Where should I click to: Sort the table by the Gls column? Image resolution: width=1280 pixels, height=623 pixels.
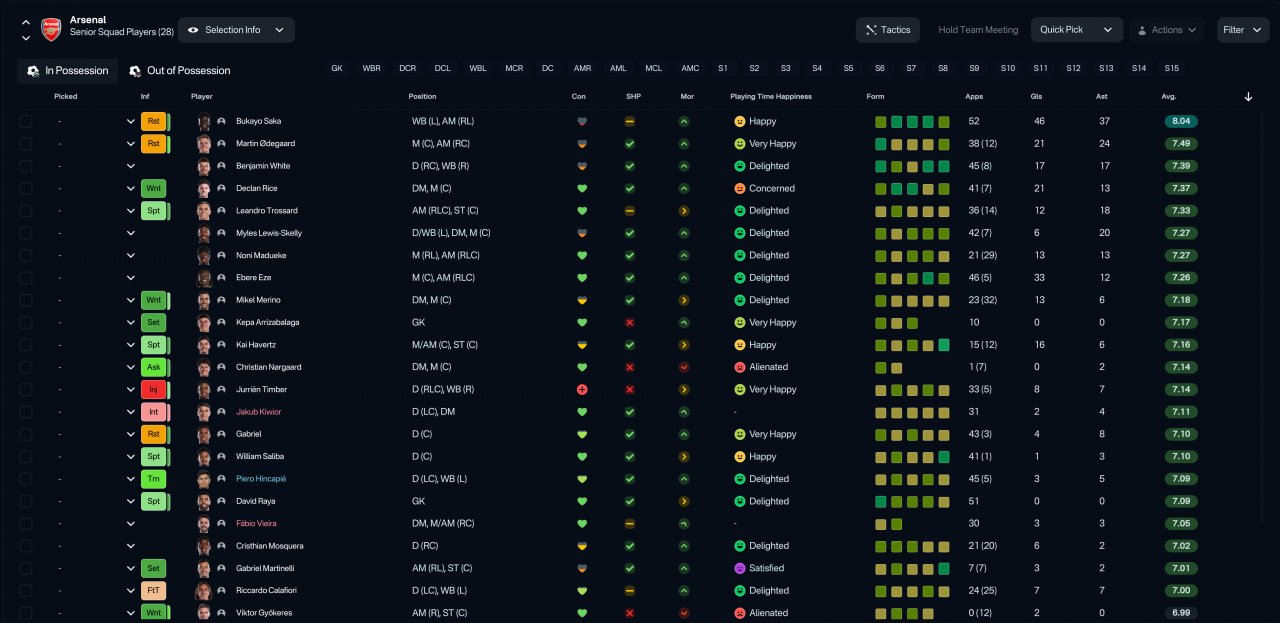pyautogui.click(x=1036, y=97)
